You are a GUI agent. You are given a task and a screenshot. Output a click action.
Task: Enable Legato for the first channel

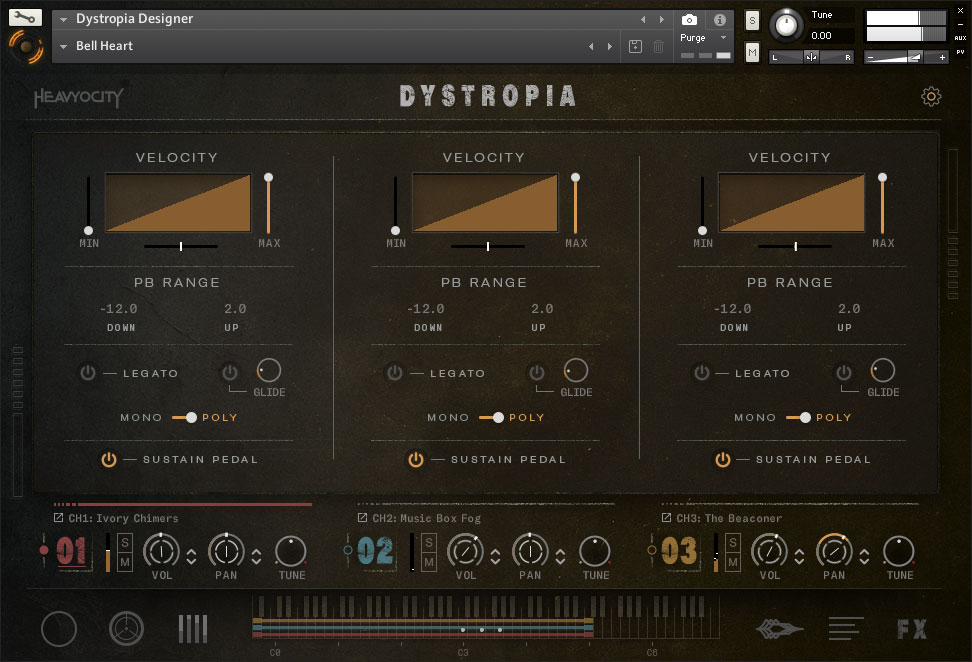click(x=88, y=373)
